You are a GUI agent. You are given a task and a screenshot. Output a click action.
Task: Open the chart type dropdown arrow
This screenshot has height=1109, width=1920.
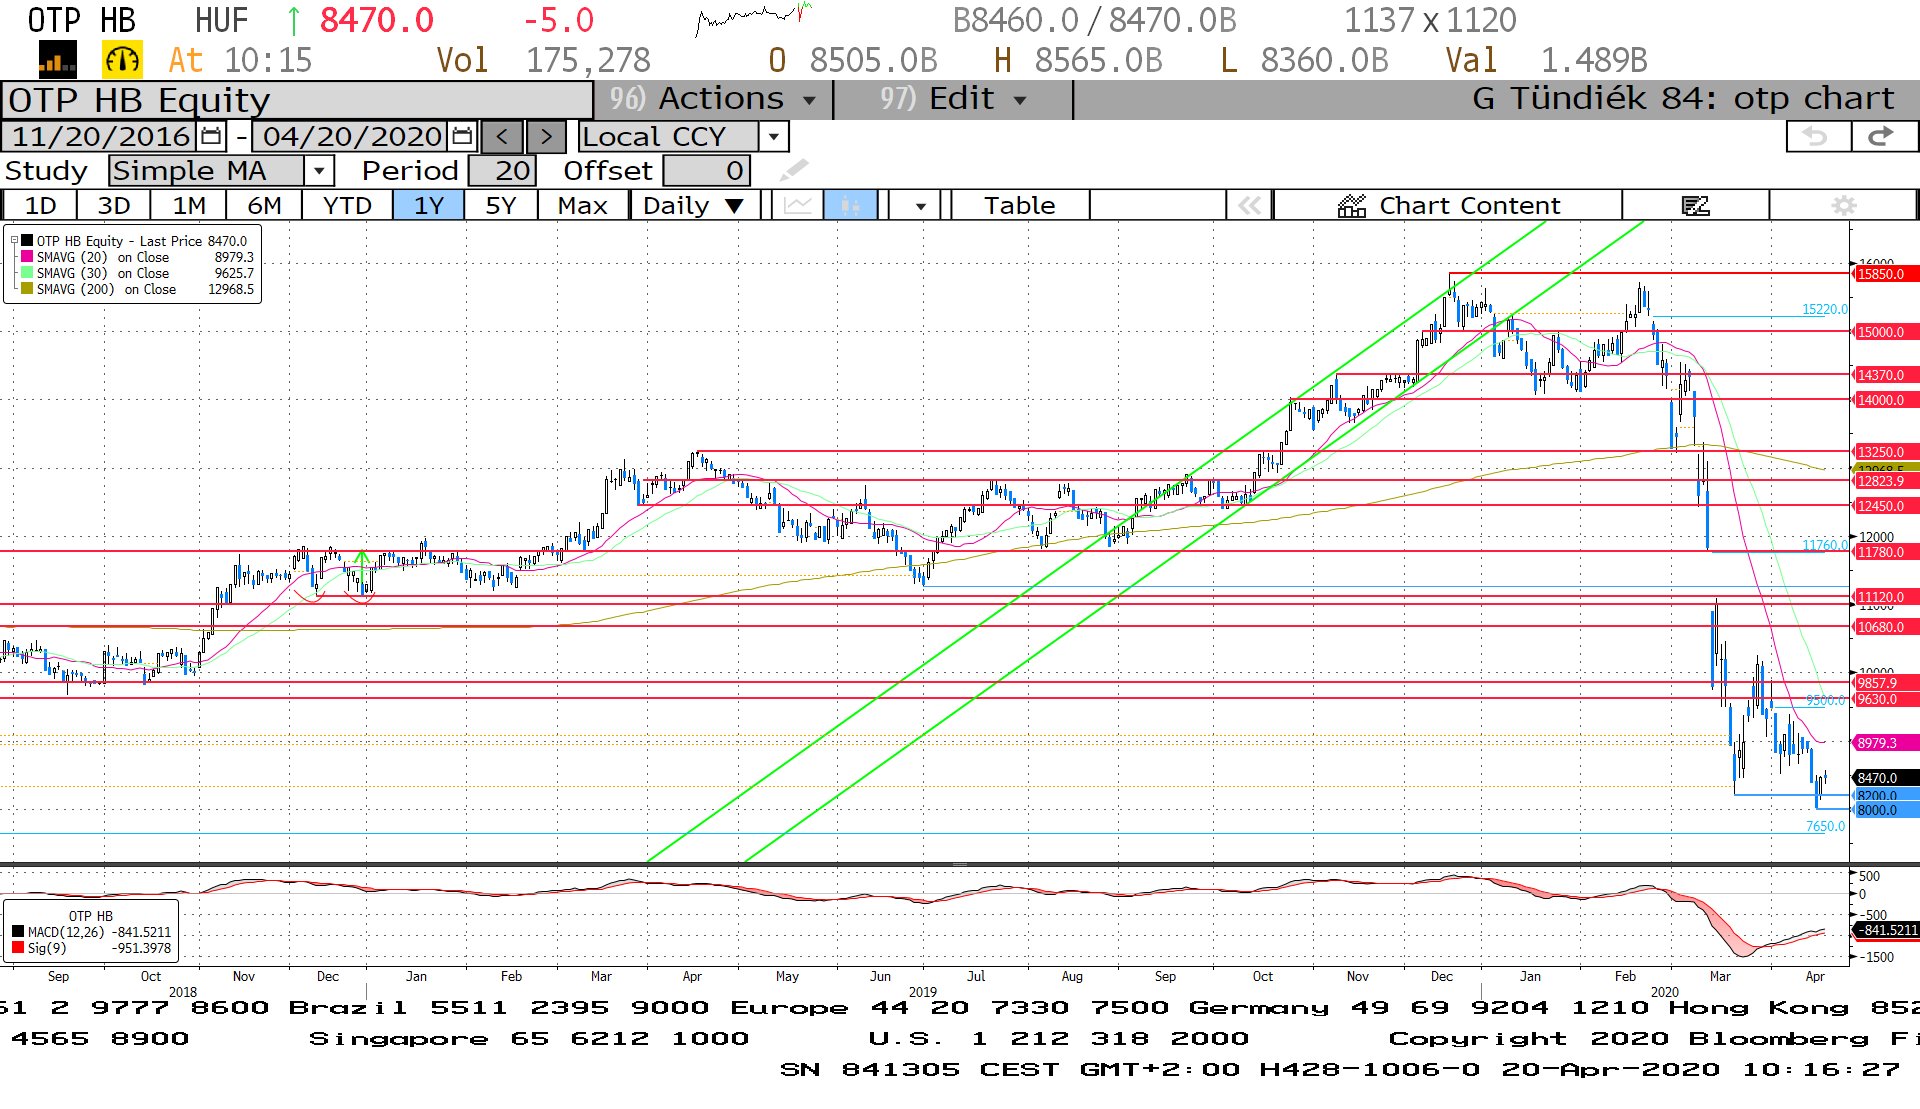[x=920, y=205]
